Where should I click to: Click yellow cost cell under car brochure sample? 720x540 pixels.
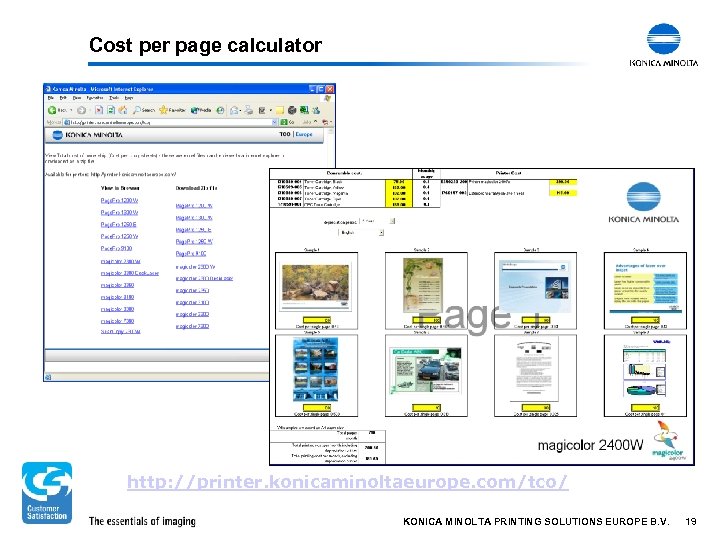426,407
